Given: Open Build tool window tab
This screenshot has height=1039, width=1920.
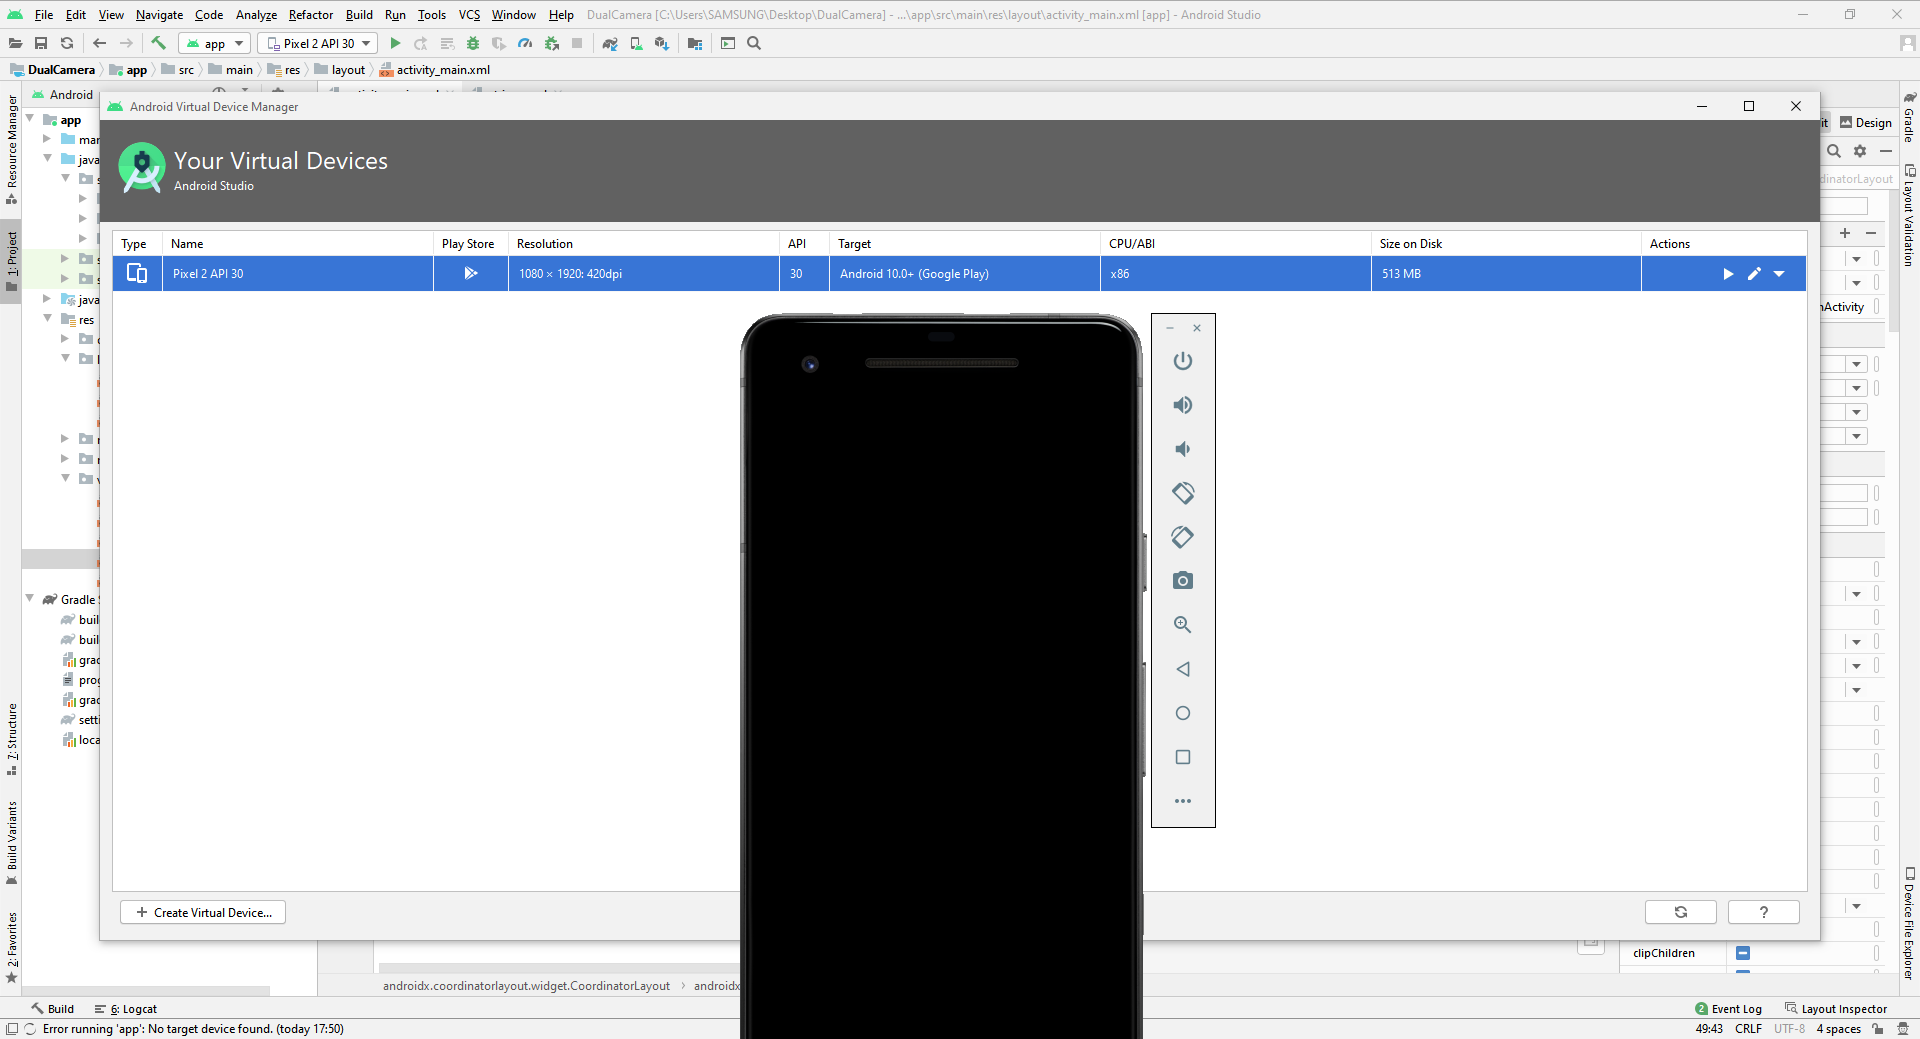Looking at the screenshot, I should click(x=52, y=1009).
